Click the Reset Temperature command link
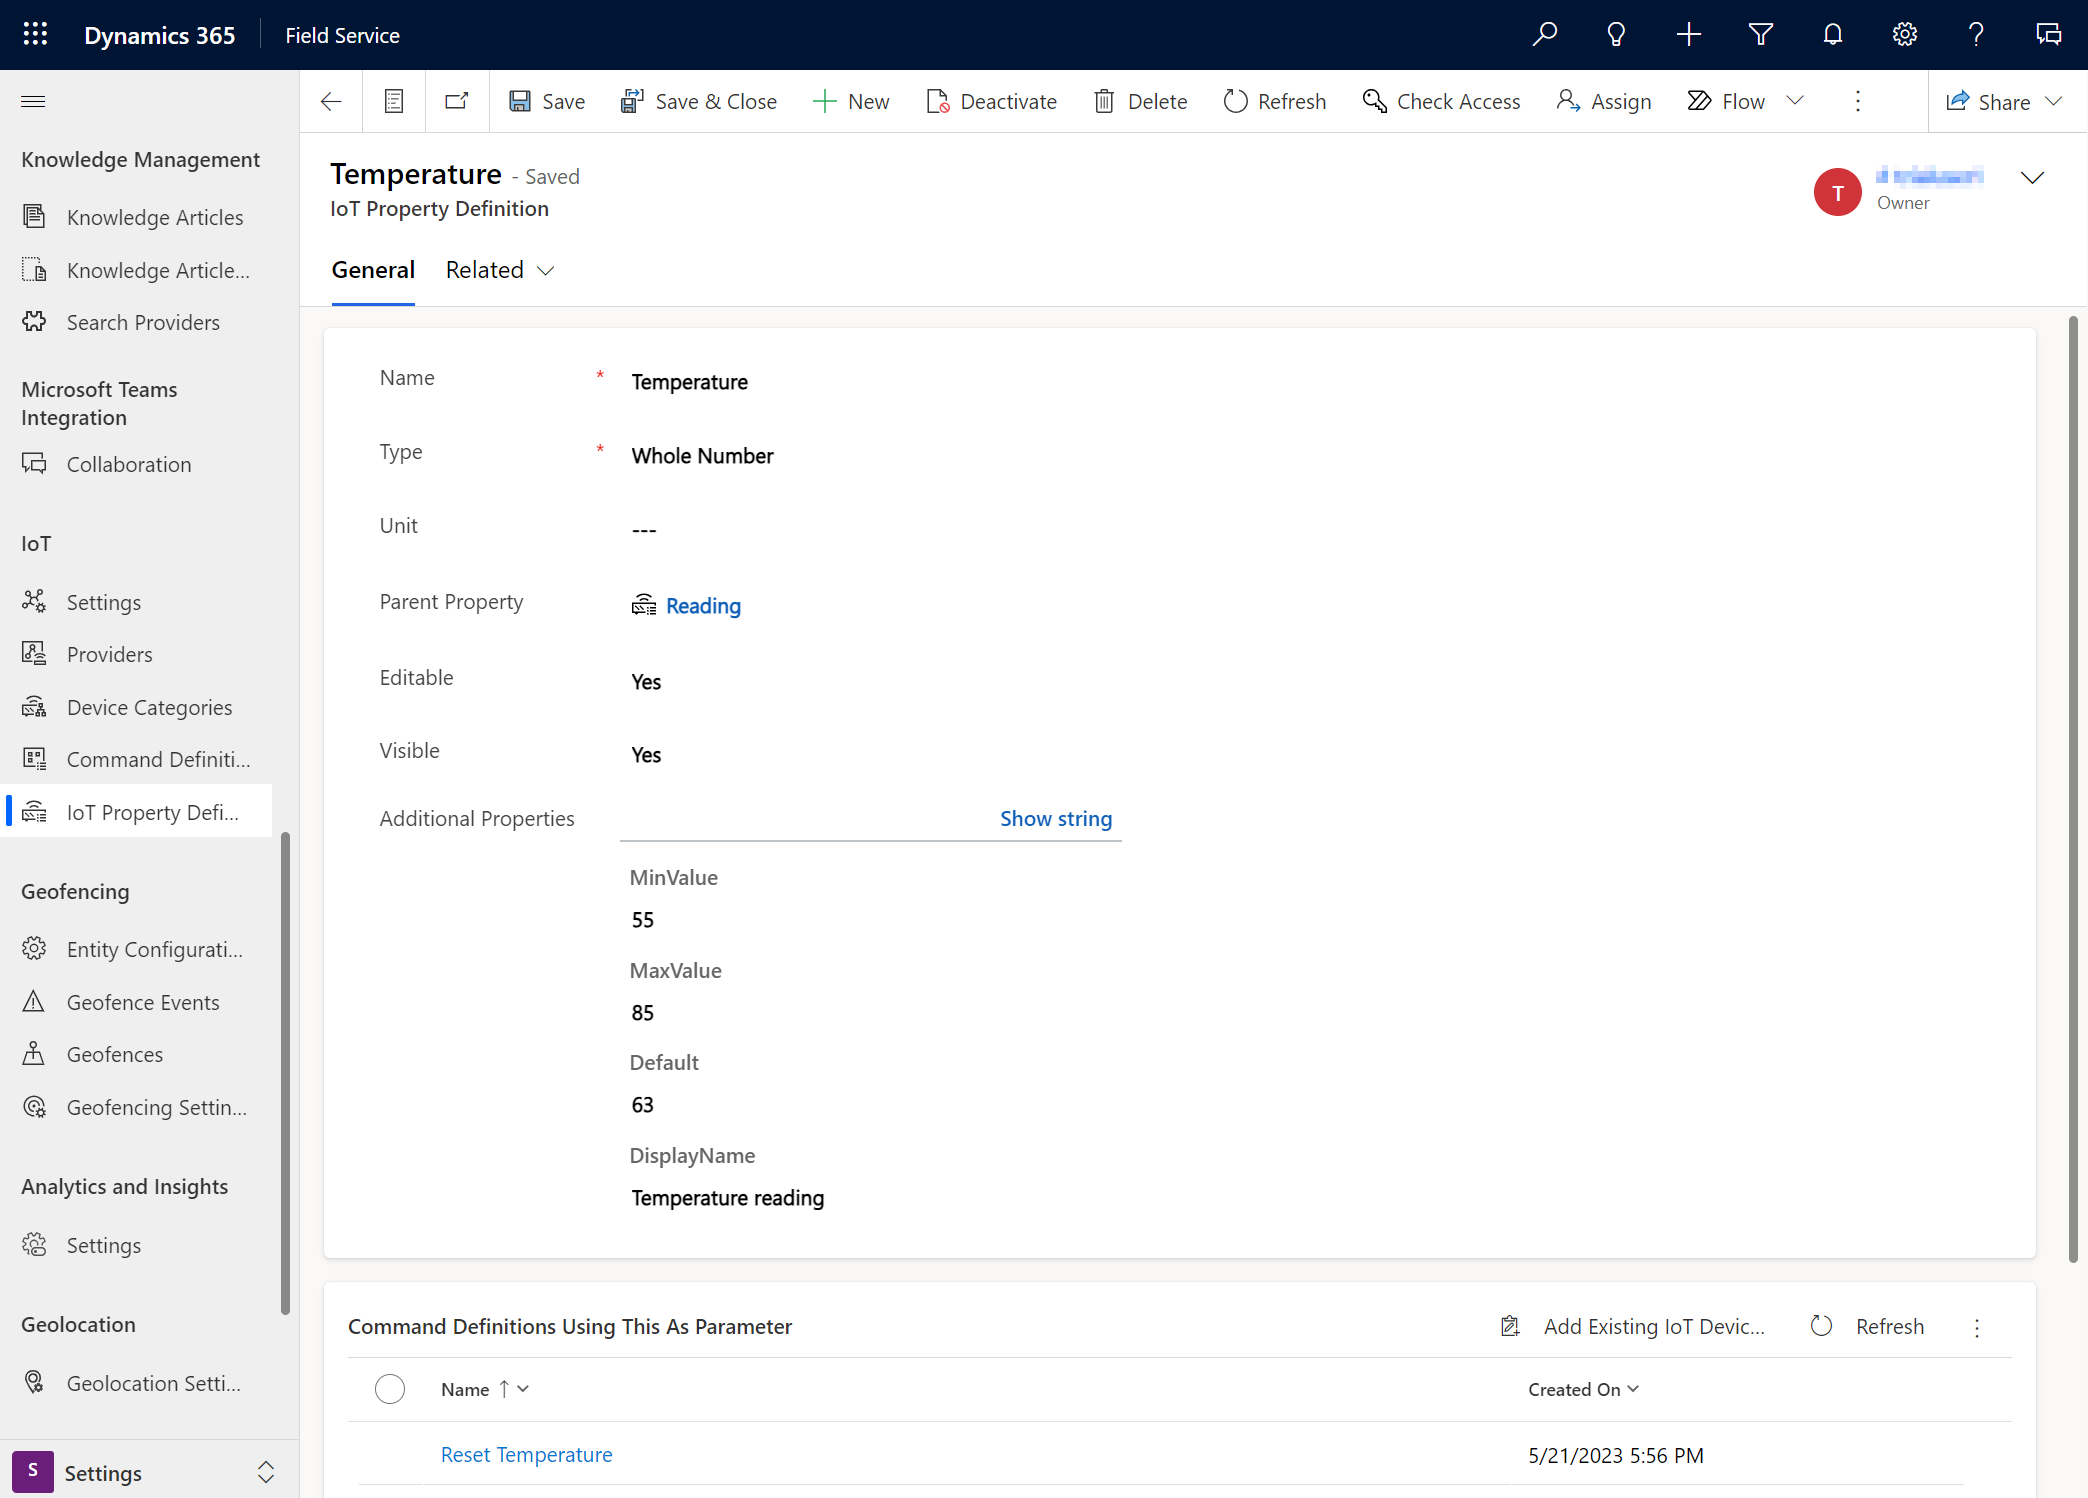The width and height of the screenshot is (2088, 1498). 525,1453
